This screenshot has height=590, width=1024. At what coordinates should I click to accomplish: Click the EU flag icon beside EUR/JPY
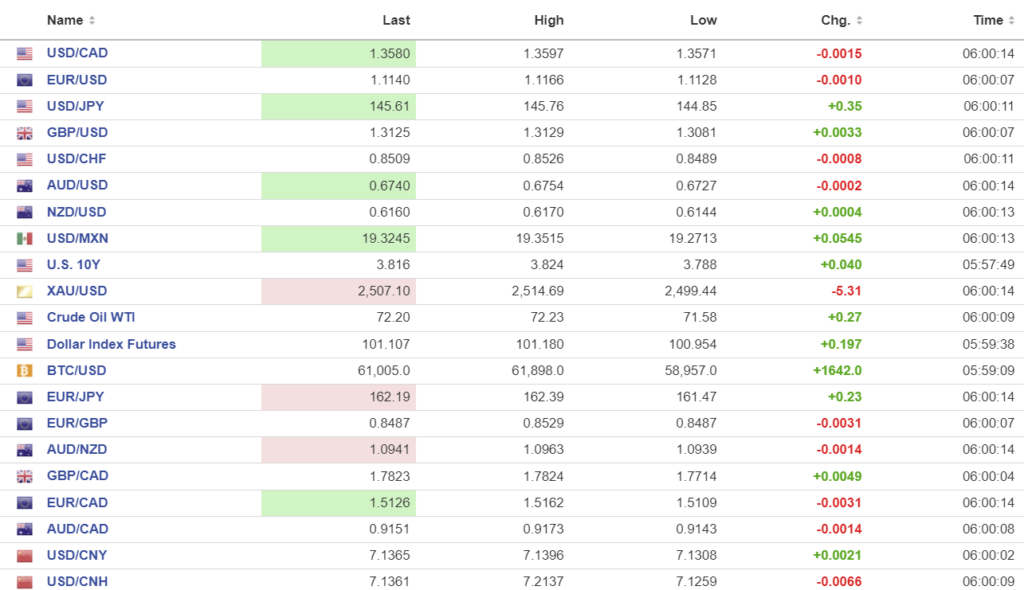pyautogui.click(x=25, y=397)
